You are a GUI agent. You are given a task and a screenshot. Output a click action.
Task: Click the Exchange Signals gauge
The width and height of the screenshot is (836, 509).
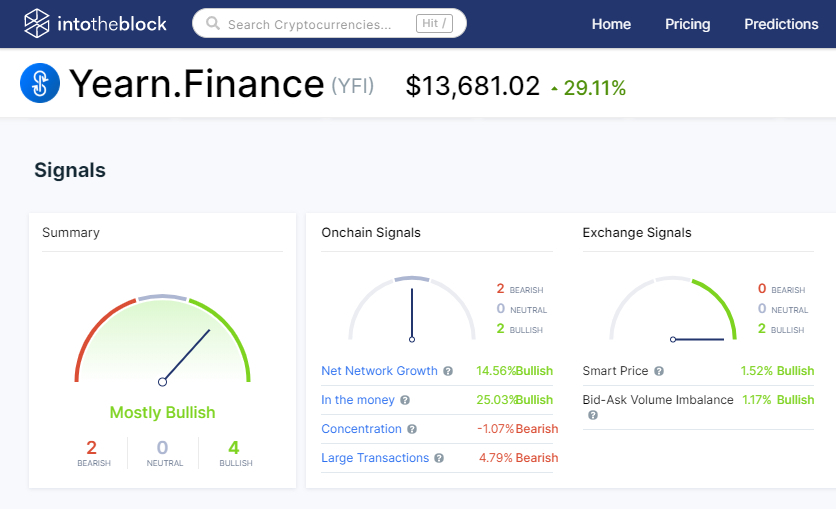673,309
